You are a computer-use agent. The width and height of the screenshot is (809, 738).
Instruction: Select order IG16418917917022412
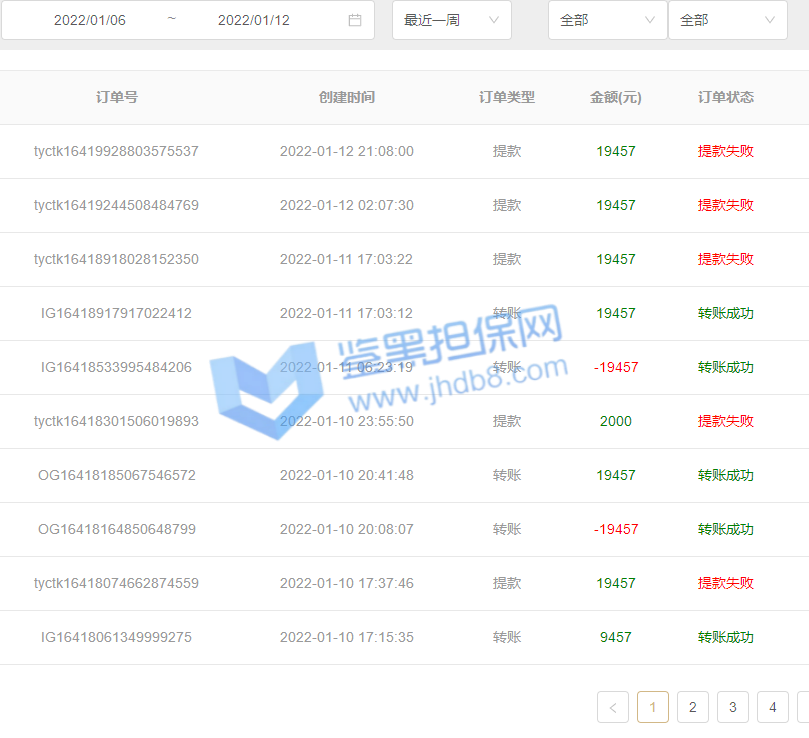tap(117, 313)
